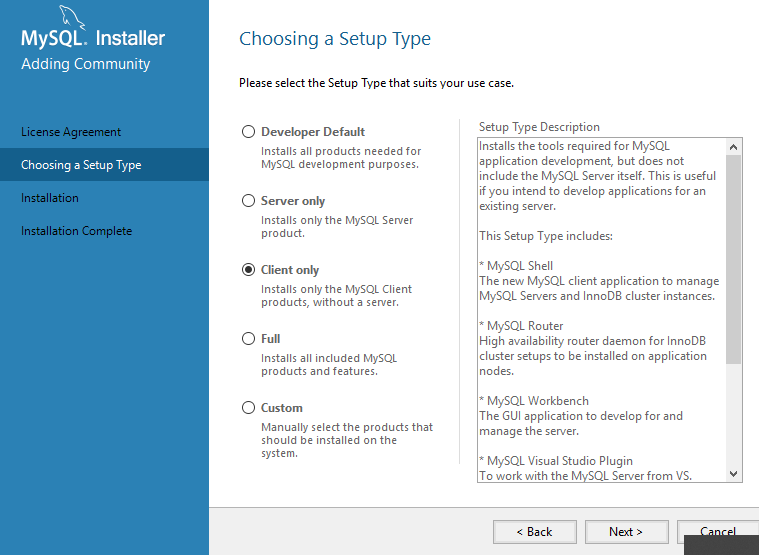
Task: Click the MySQL dolphin logo
Action: click(72, 17)
